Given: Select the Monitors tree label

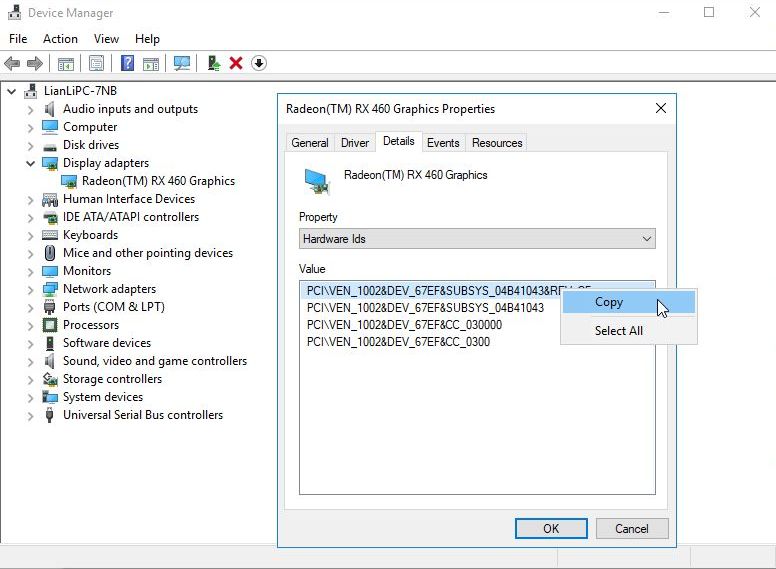Looking at the screenshot, I should (87, 271).
